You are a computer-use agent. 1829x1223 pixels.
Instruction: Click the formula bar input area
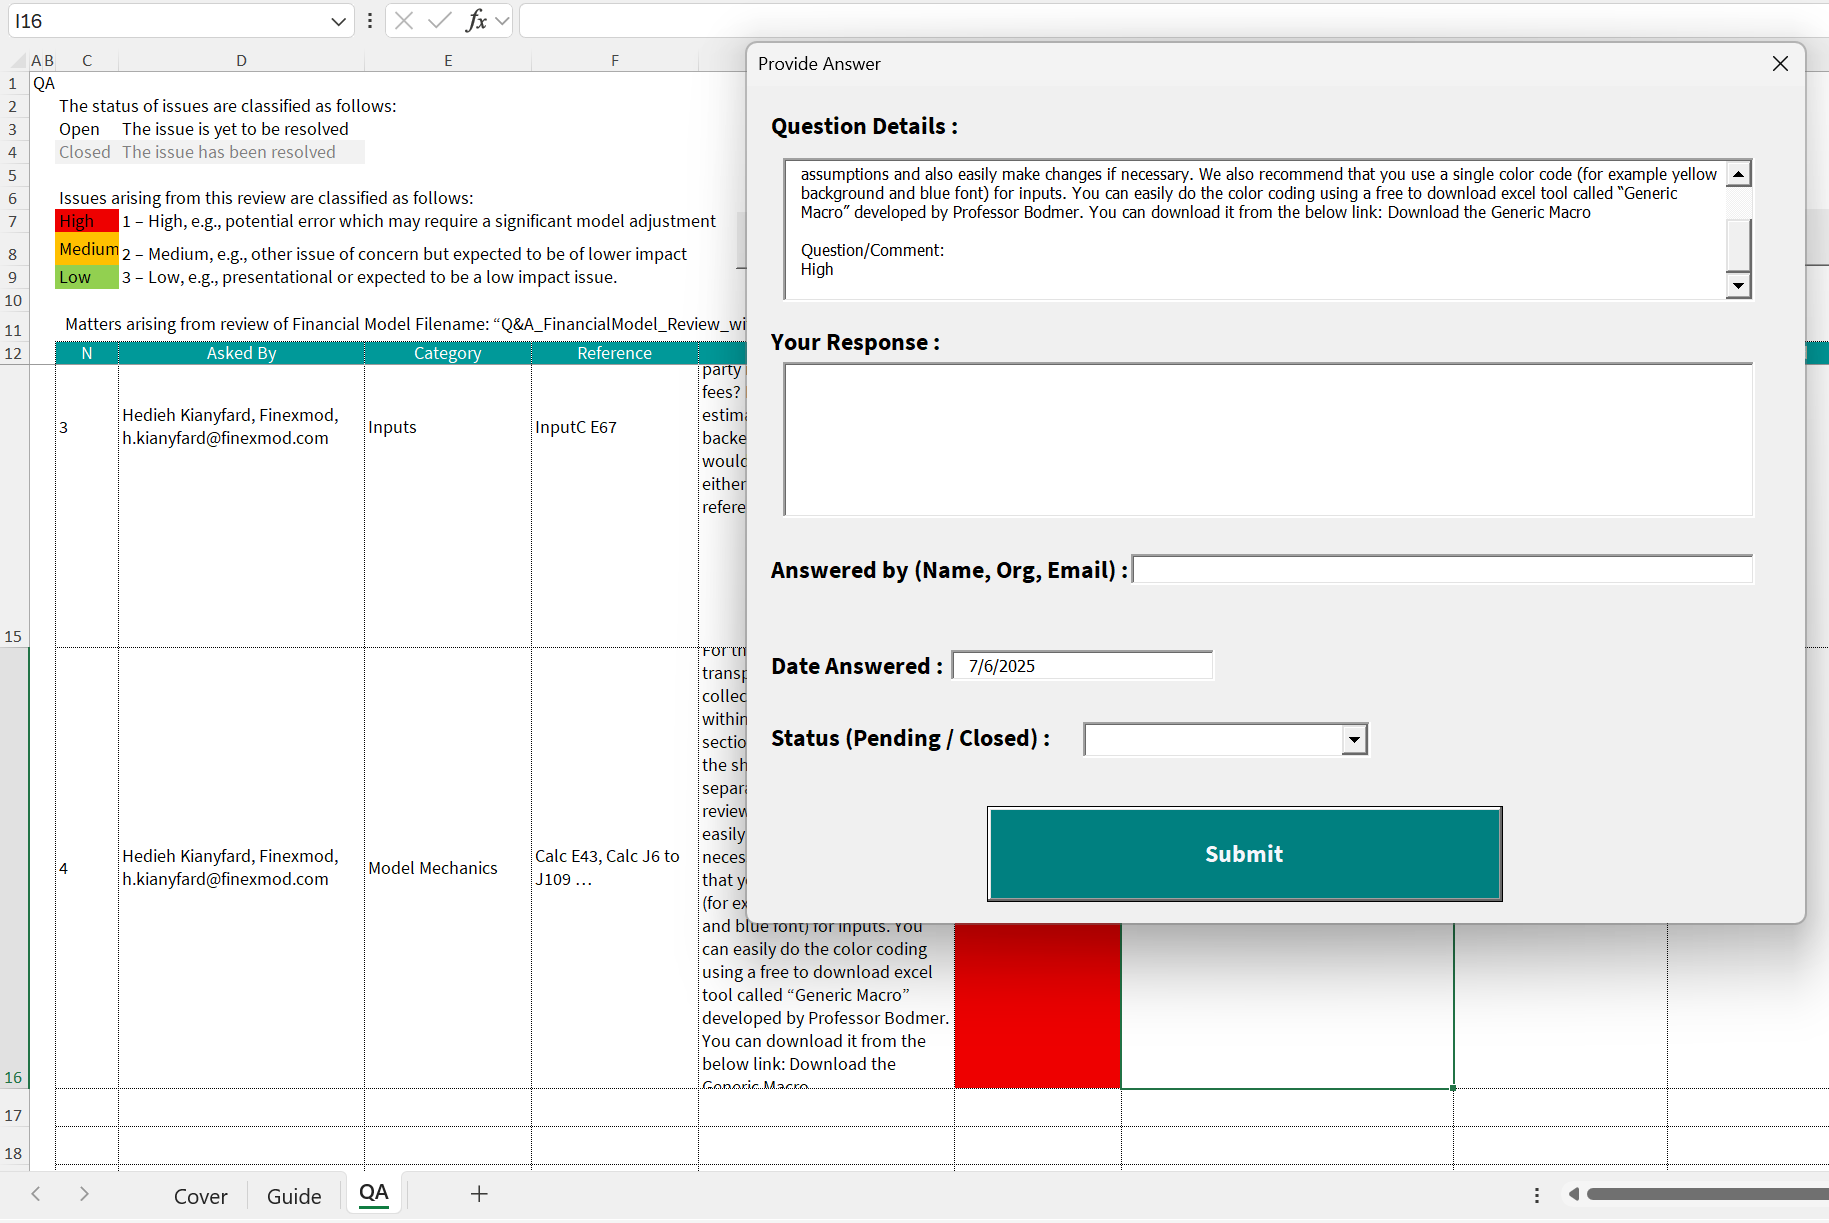coord(1174,21)
